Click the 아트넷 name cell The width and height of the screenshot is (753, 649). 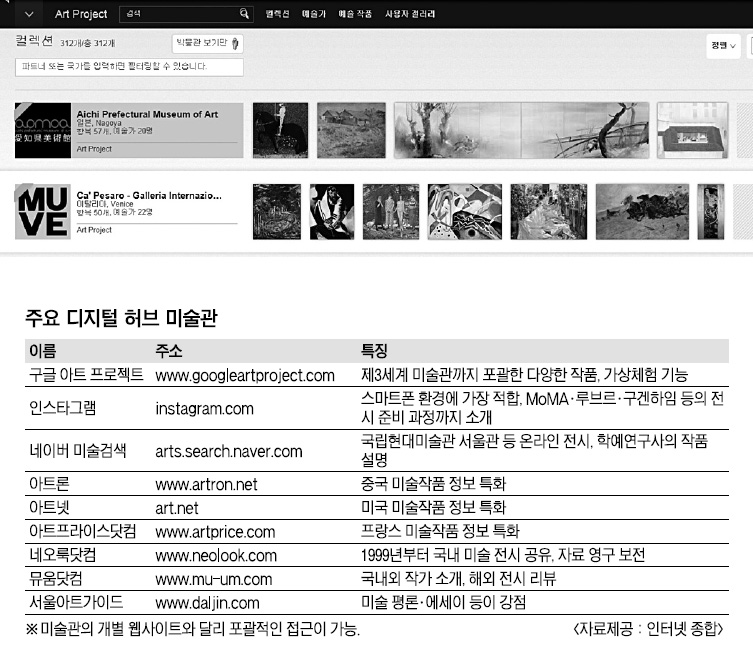click(x=49, y=507)
